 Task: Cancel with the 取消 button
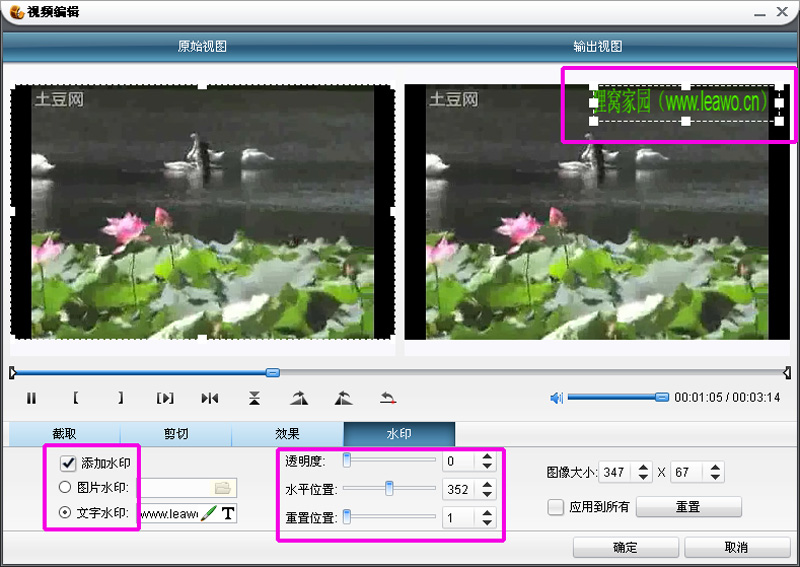click(x=737, y=547)
